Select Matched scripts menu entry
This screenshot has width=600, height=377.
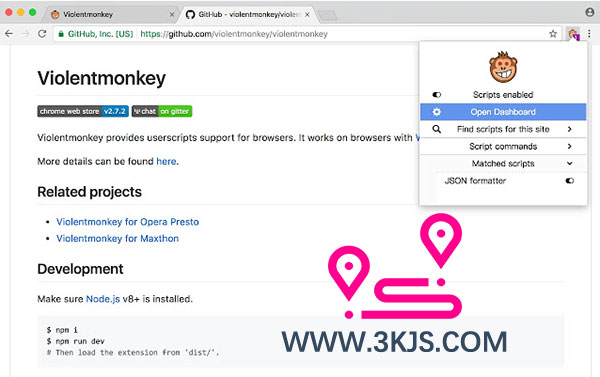click(x=503, y=163)
